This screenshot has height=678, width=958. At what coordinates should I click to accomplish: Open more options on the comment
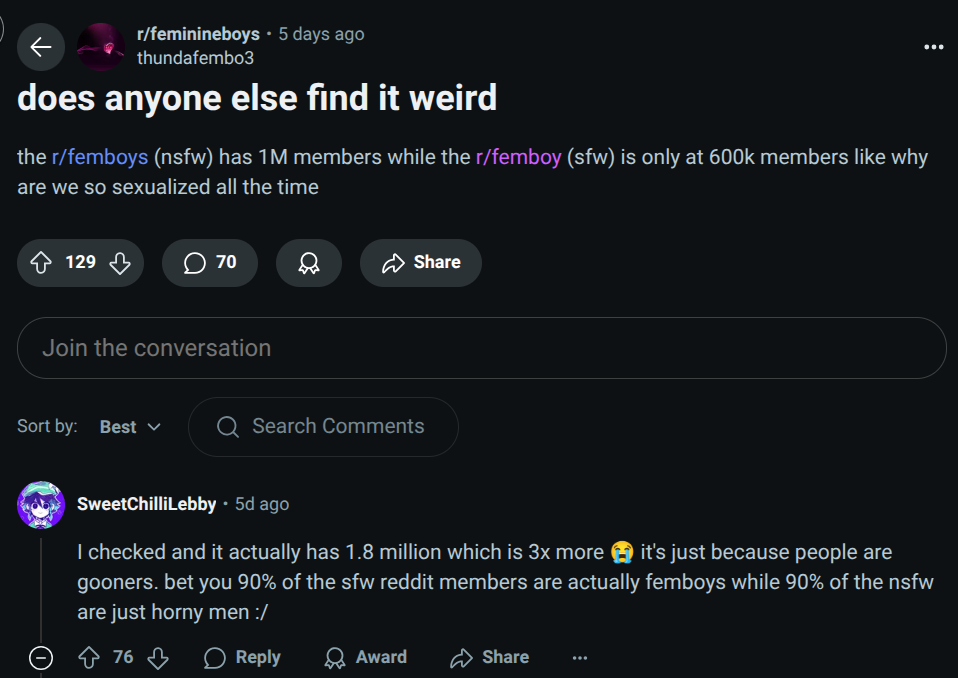580,657
